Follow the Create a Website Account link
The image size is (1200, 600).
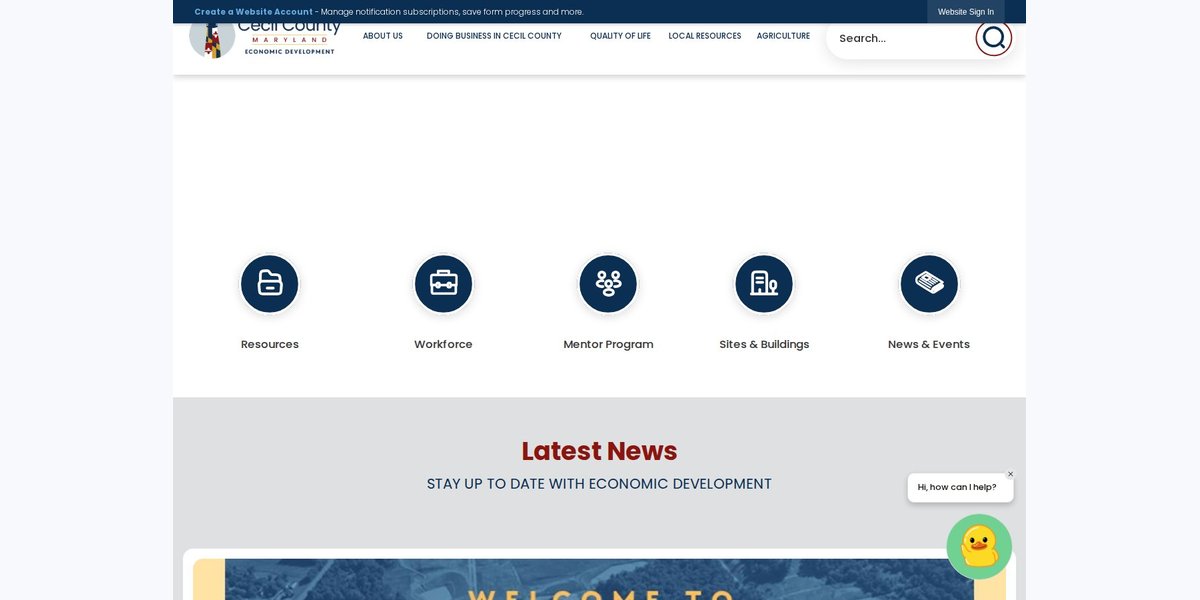(253, 12)
